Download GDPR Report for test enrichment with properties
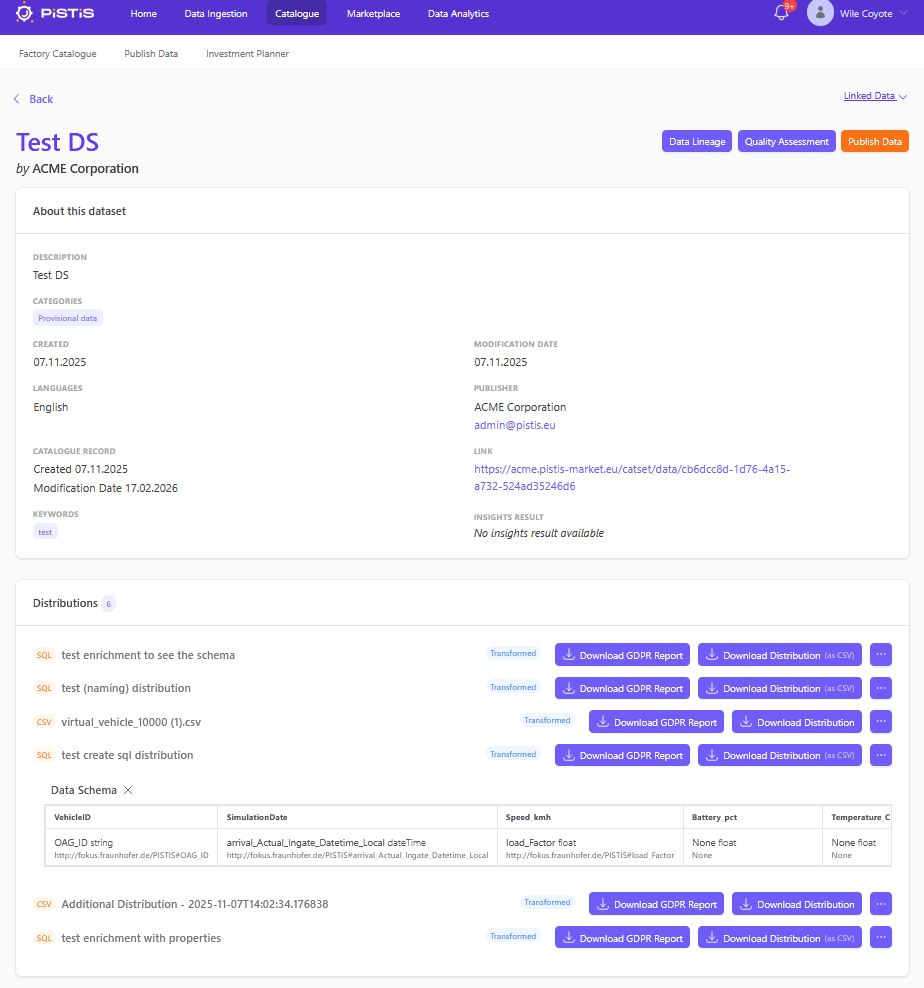The image size is (924, 988). 622,938
